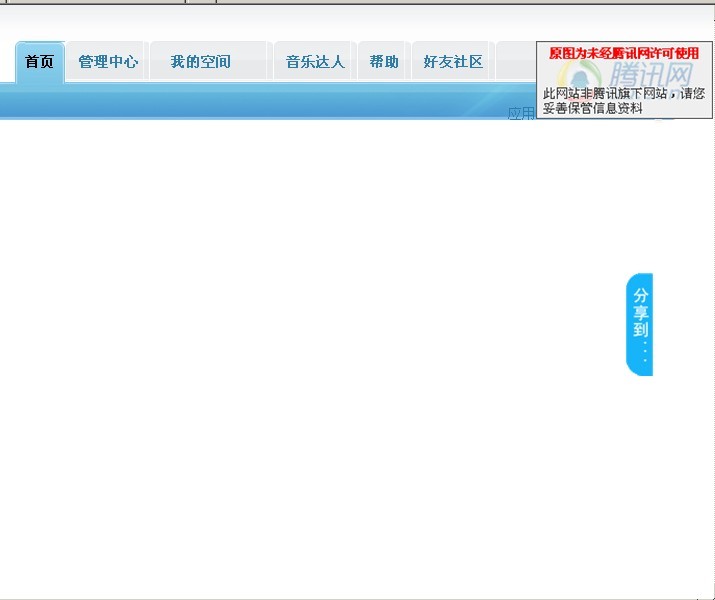The height and width of the screenshot is (600, 715).
Task: Visit the 好友社区 tab
Action: pyautogui.click(x=453, y=62)
